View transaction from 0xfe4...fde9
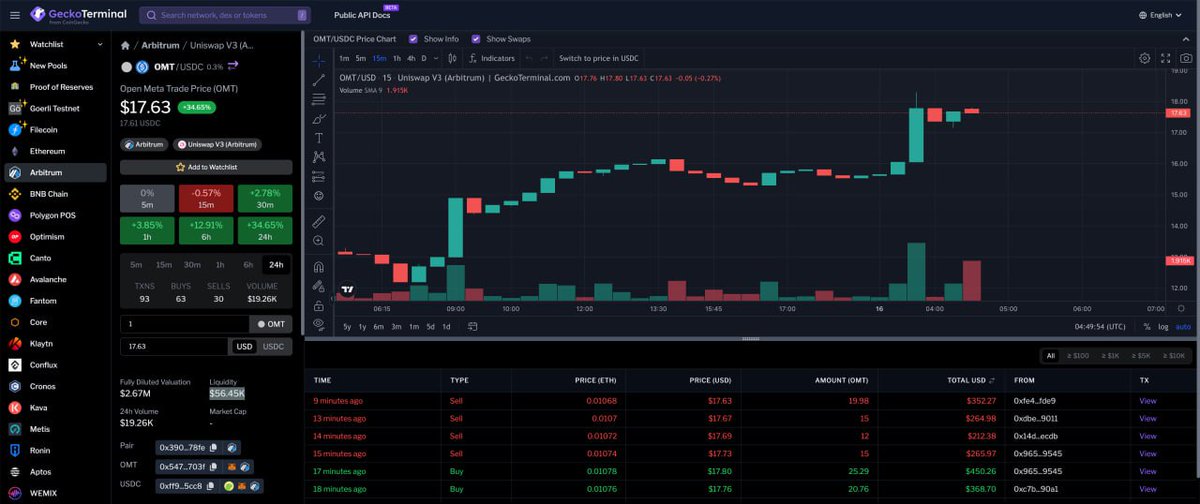The image size is (1200, 504). click(x=1147, y=400)
